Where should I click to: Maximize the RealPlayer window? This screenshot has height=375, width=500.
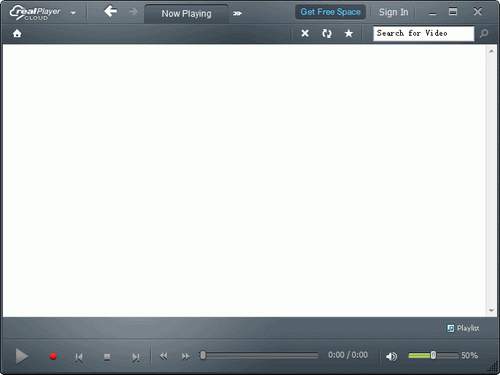coord(453,12)
